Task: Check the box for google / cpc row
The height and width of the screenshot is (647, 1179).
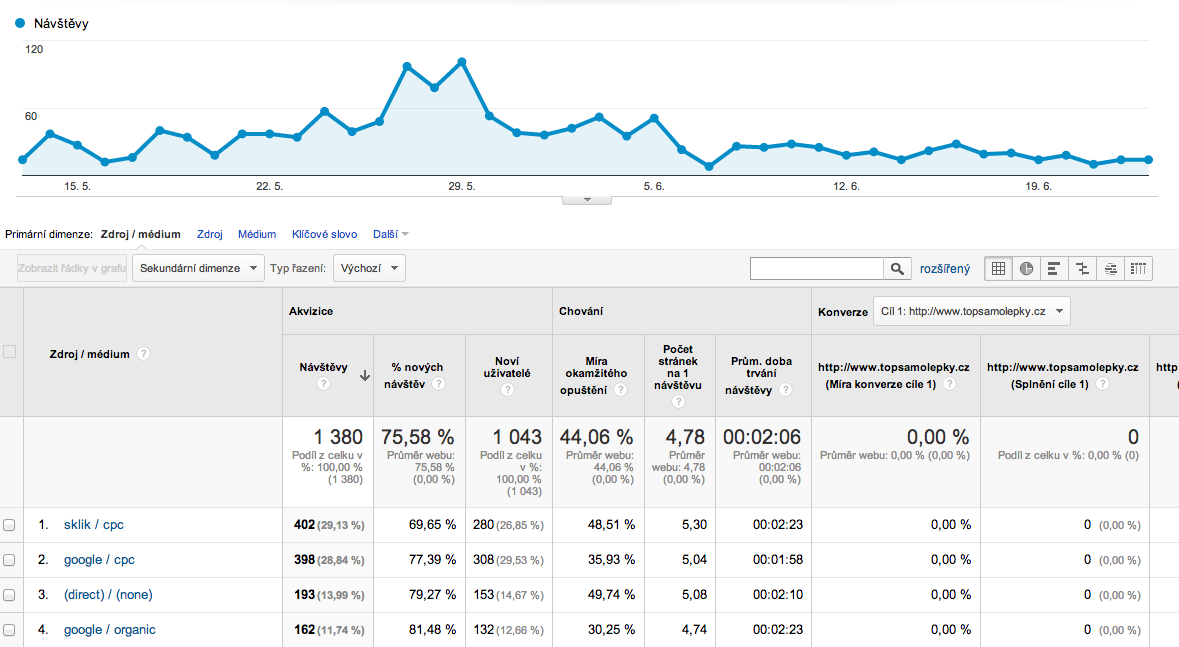Action: coord(9,560)
